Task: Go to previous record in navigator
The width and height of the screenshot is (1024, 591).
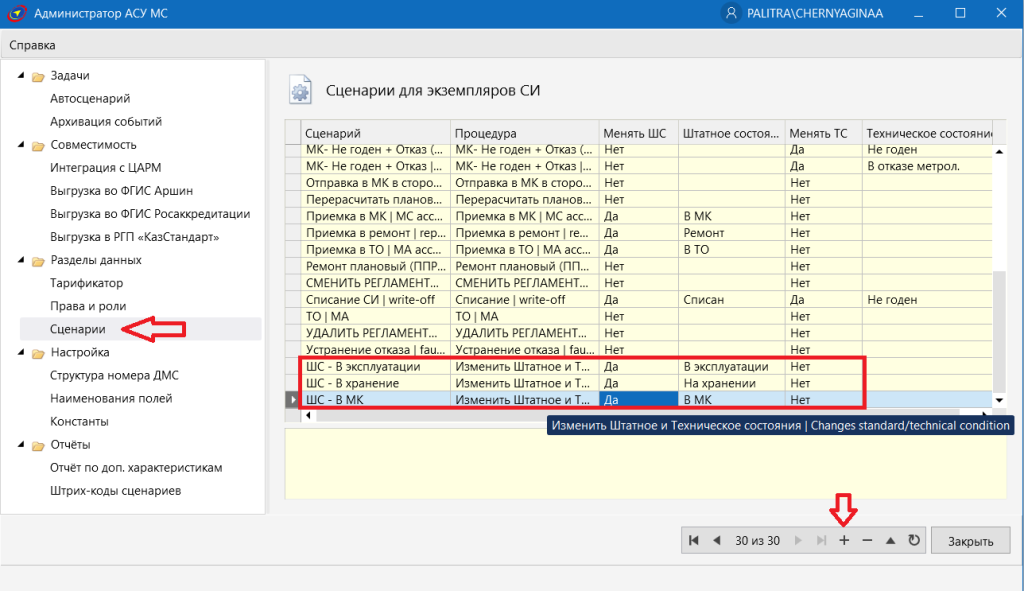Action: coord(716,540)
